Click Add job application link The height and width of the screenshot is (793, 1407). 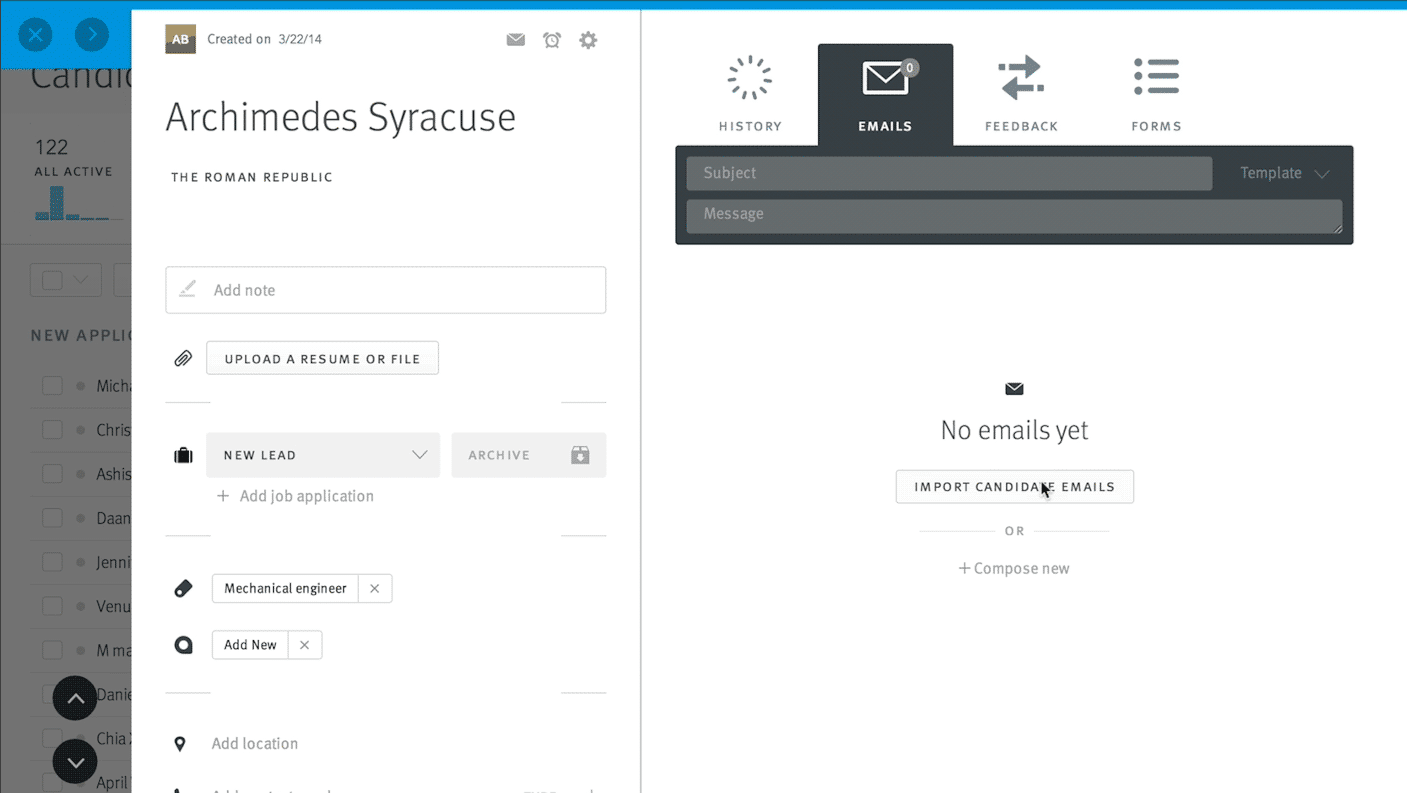pyautogui.click(x=295, y=496)
